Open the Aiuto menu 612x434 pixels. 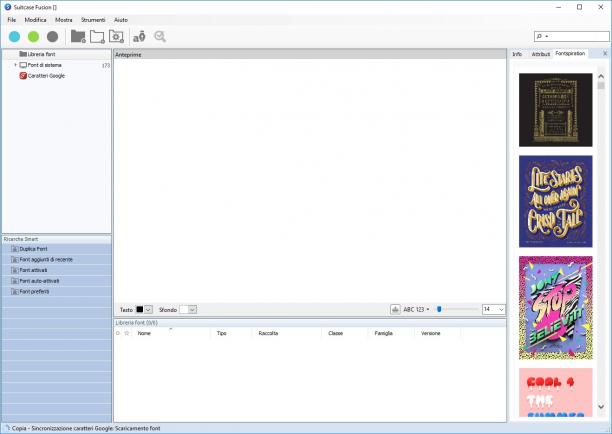[121, 20]
